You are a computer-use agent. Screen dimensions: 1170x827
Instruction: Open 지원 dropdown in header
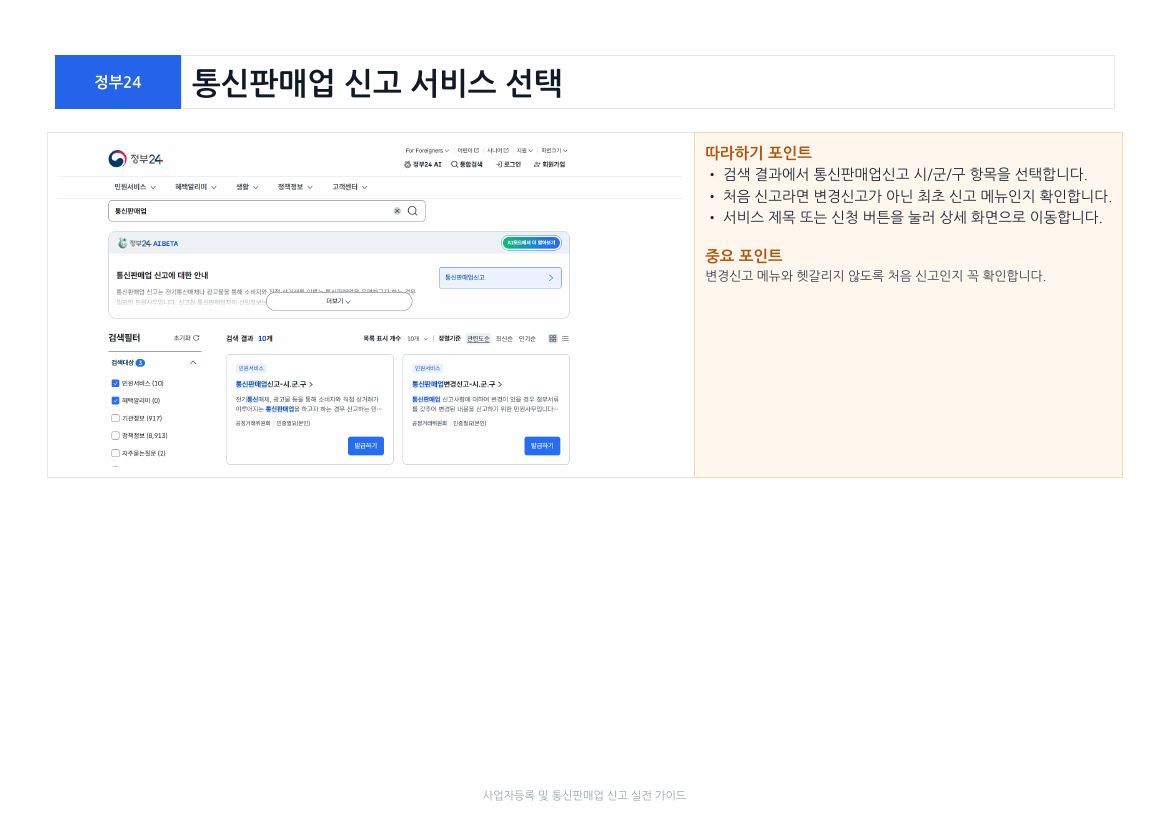click(x=525, y=151)
